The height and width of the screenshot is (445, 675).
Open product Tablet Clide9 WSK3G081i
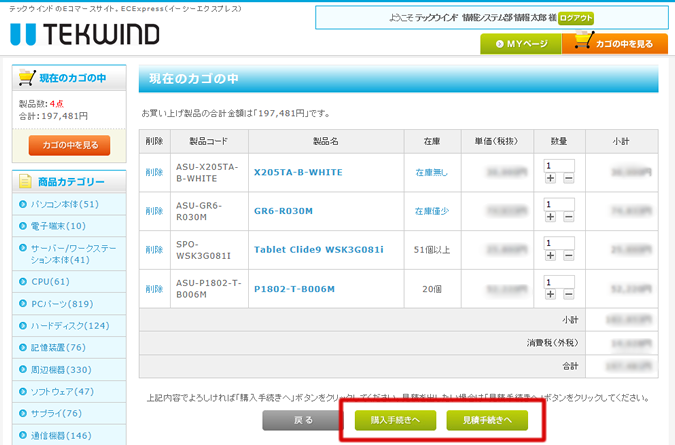point(319,250)
